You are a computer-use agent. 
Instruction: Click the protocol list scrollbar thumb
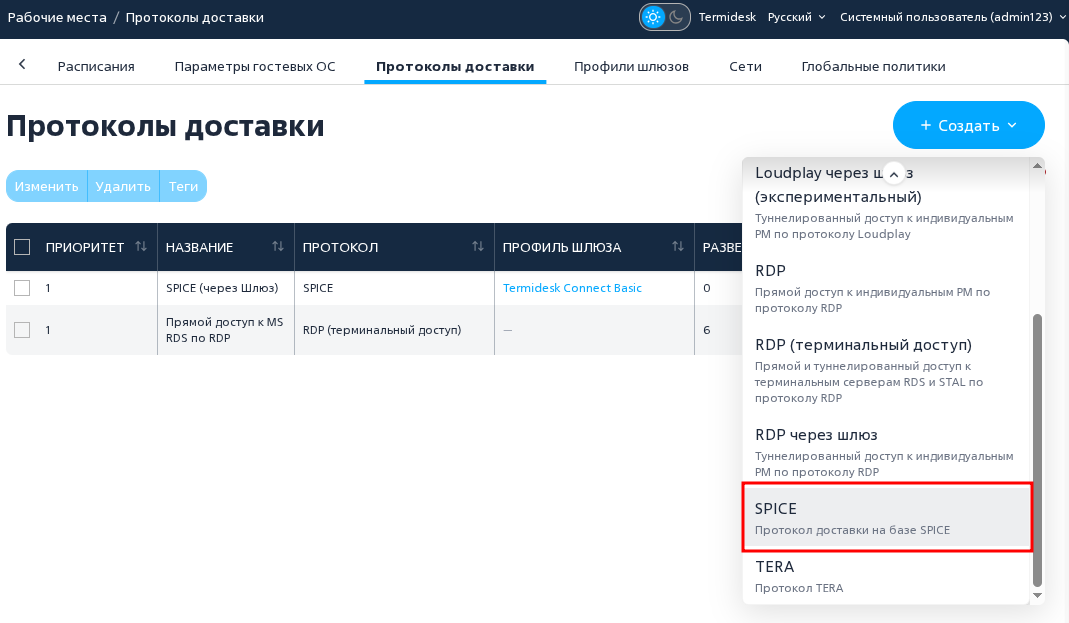(x=1038, y=450)
